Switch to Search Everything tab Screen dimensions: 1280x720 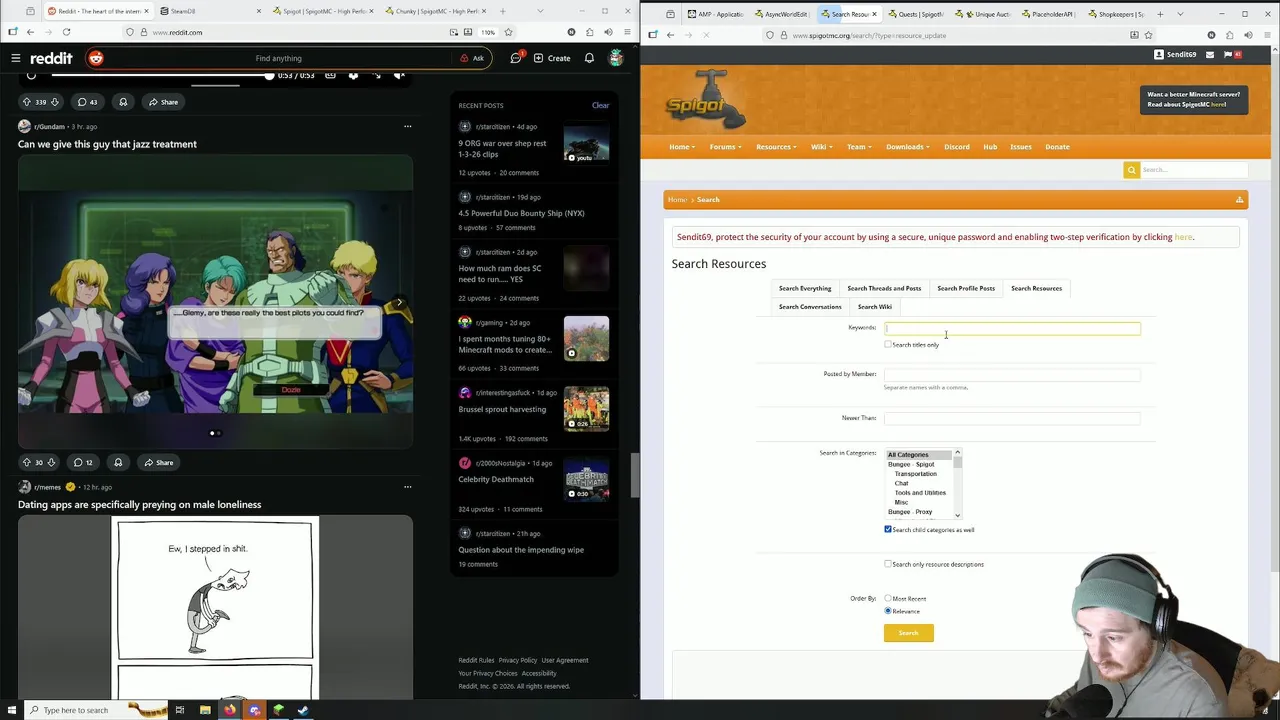point(805,288)
